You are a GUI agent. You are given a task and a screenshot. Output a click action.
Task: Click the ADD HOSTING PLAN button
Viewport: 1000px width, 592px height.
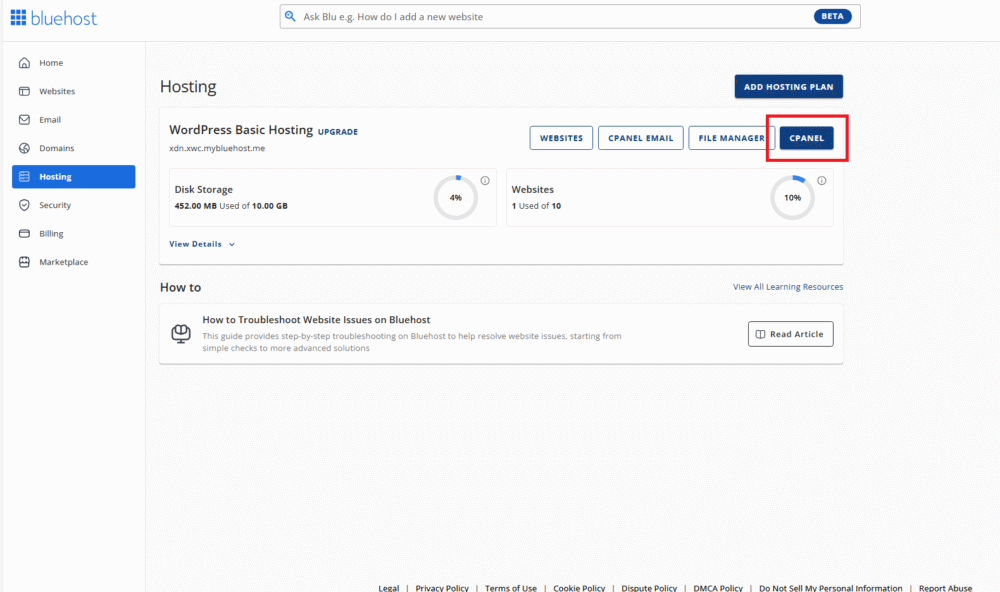[788, 86]
